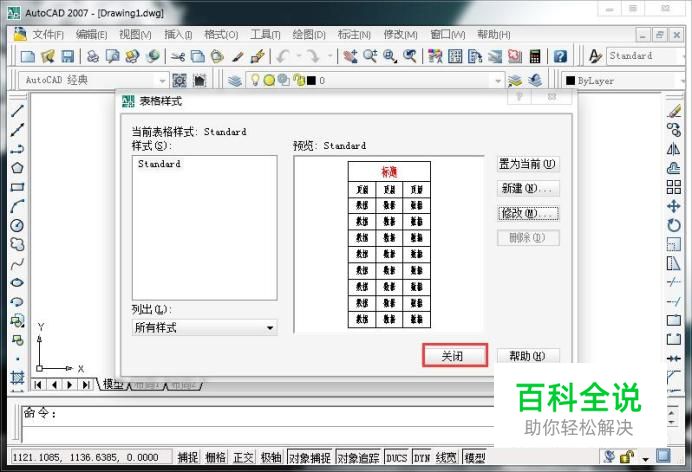The width and height of the screenshot is (692, 472).
Task: Open the status bar tray menu arrow
Action: [x=646, y=459]
